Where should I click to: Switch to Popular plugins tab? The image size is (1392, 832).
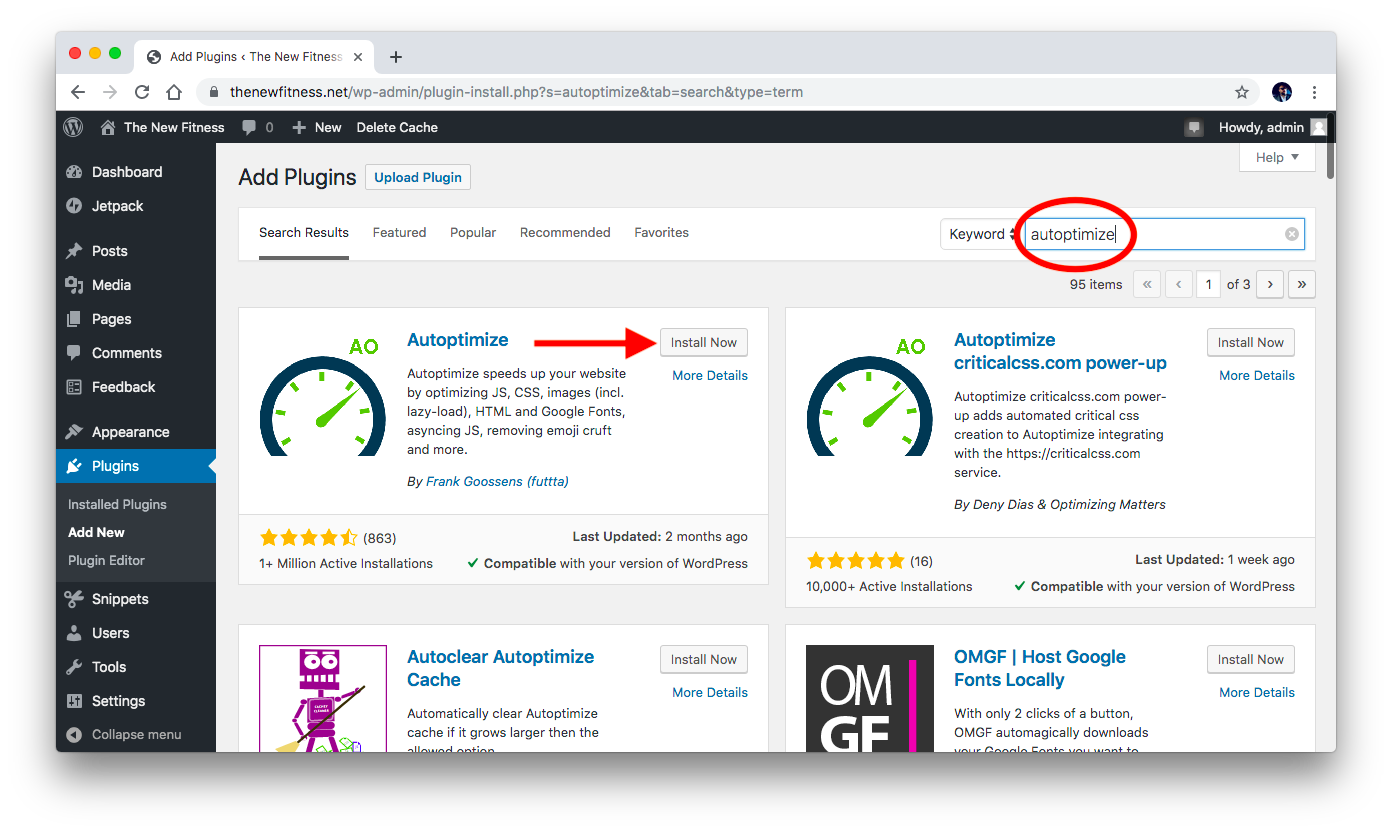coord(473,232)
